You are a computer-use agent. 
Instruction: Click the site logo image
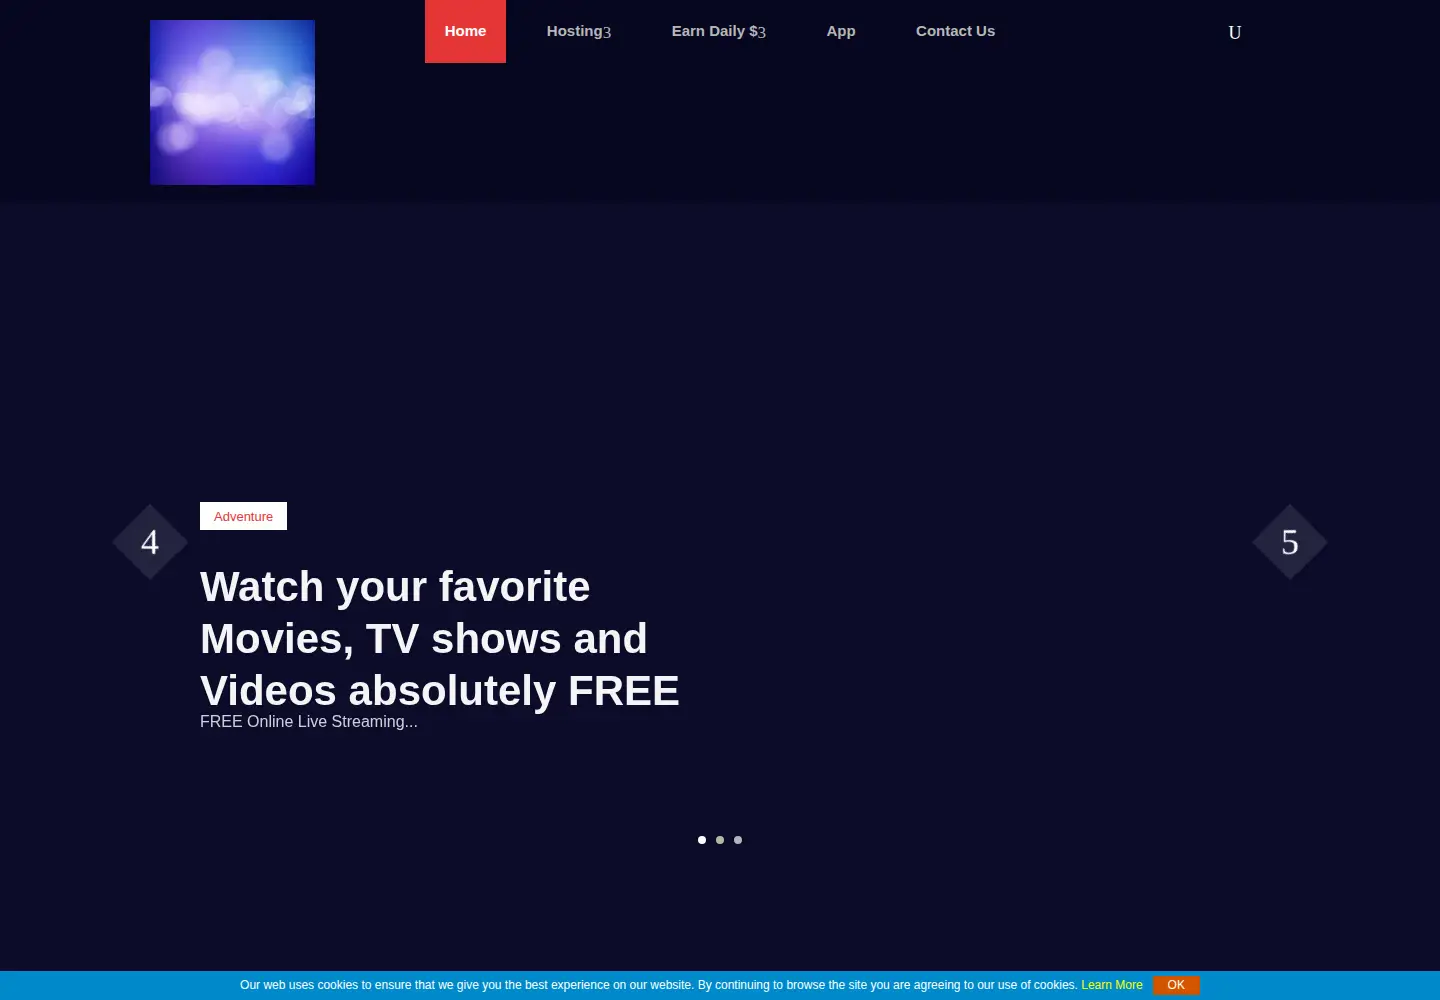click(232, 102)
